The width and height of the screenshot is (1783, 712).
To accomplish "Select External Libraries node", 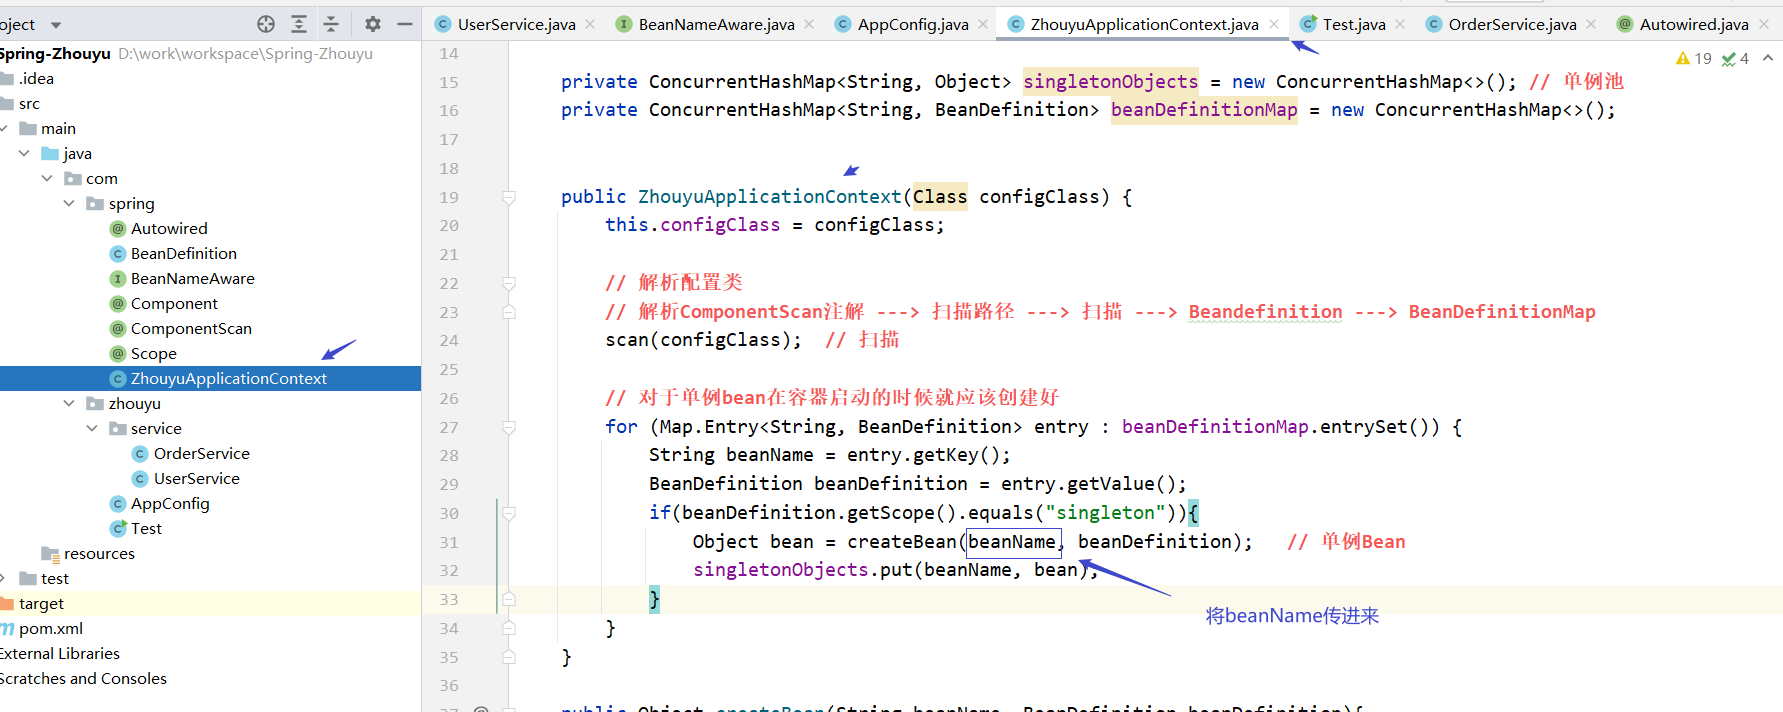I will [x=60, y=653].
